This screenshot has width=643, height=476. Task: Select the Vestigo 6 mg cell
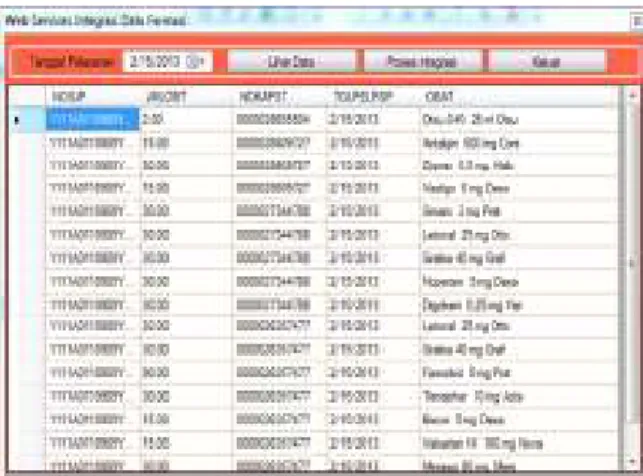[x=518, y=189]
